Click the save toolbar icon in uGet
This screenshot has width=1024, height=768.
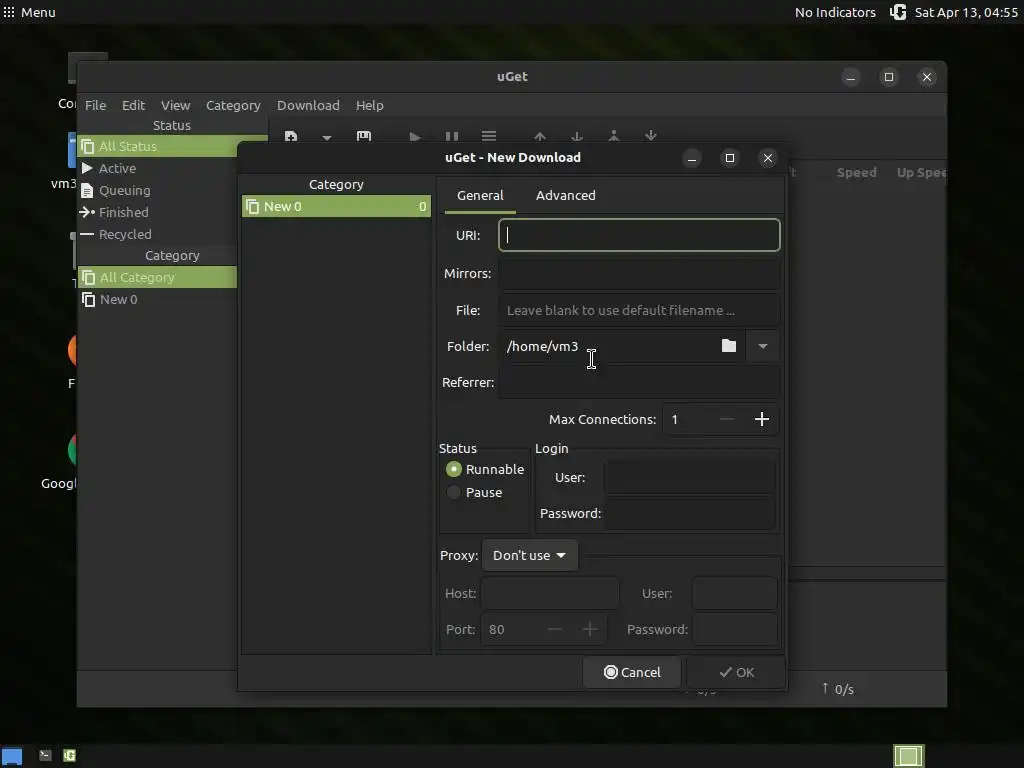[x=364, y=136]
